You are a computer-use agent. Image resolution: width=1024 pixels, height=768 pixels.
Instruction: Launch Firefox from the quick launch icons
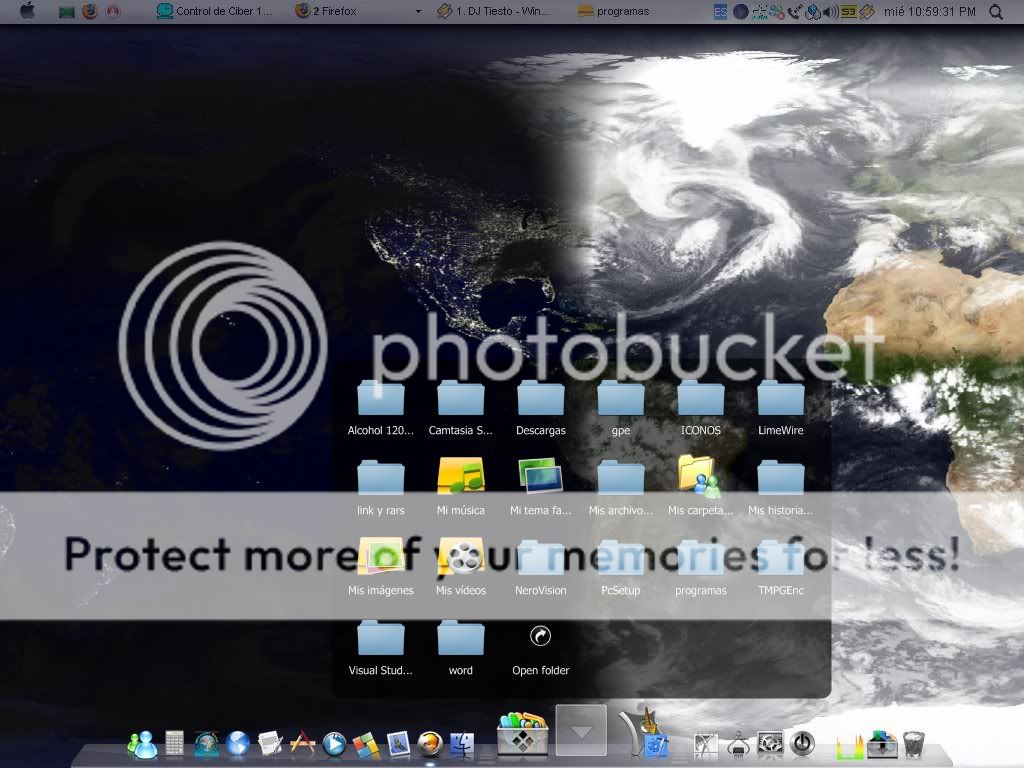(x=89, y=11)
